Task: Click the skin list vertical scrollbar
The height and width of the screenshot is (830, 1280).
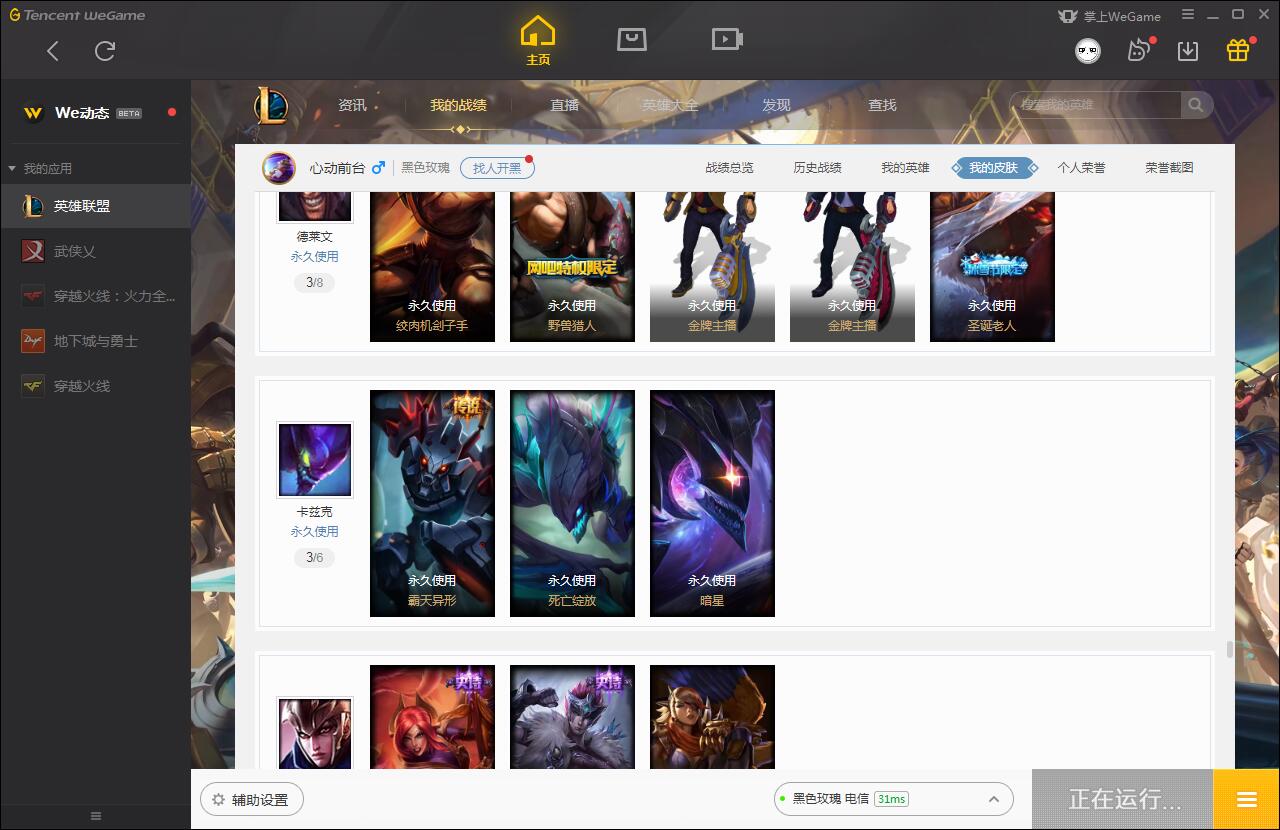Action: 1230,649
